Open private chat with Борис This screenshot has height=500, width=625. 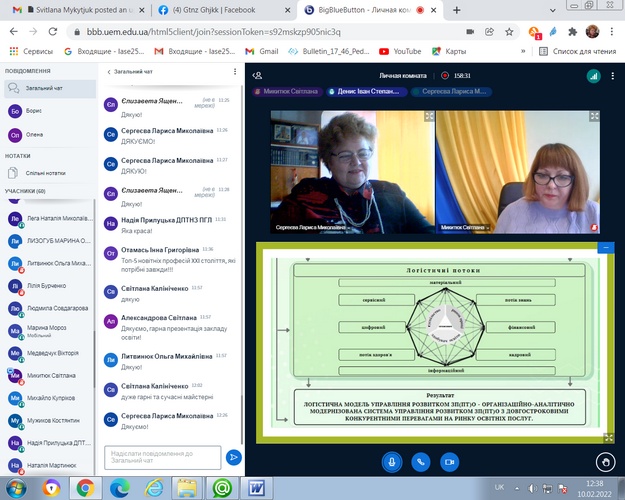coord(35,113)
